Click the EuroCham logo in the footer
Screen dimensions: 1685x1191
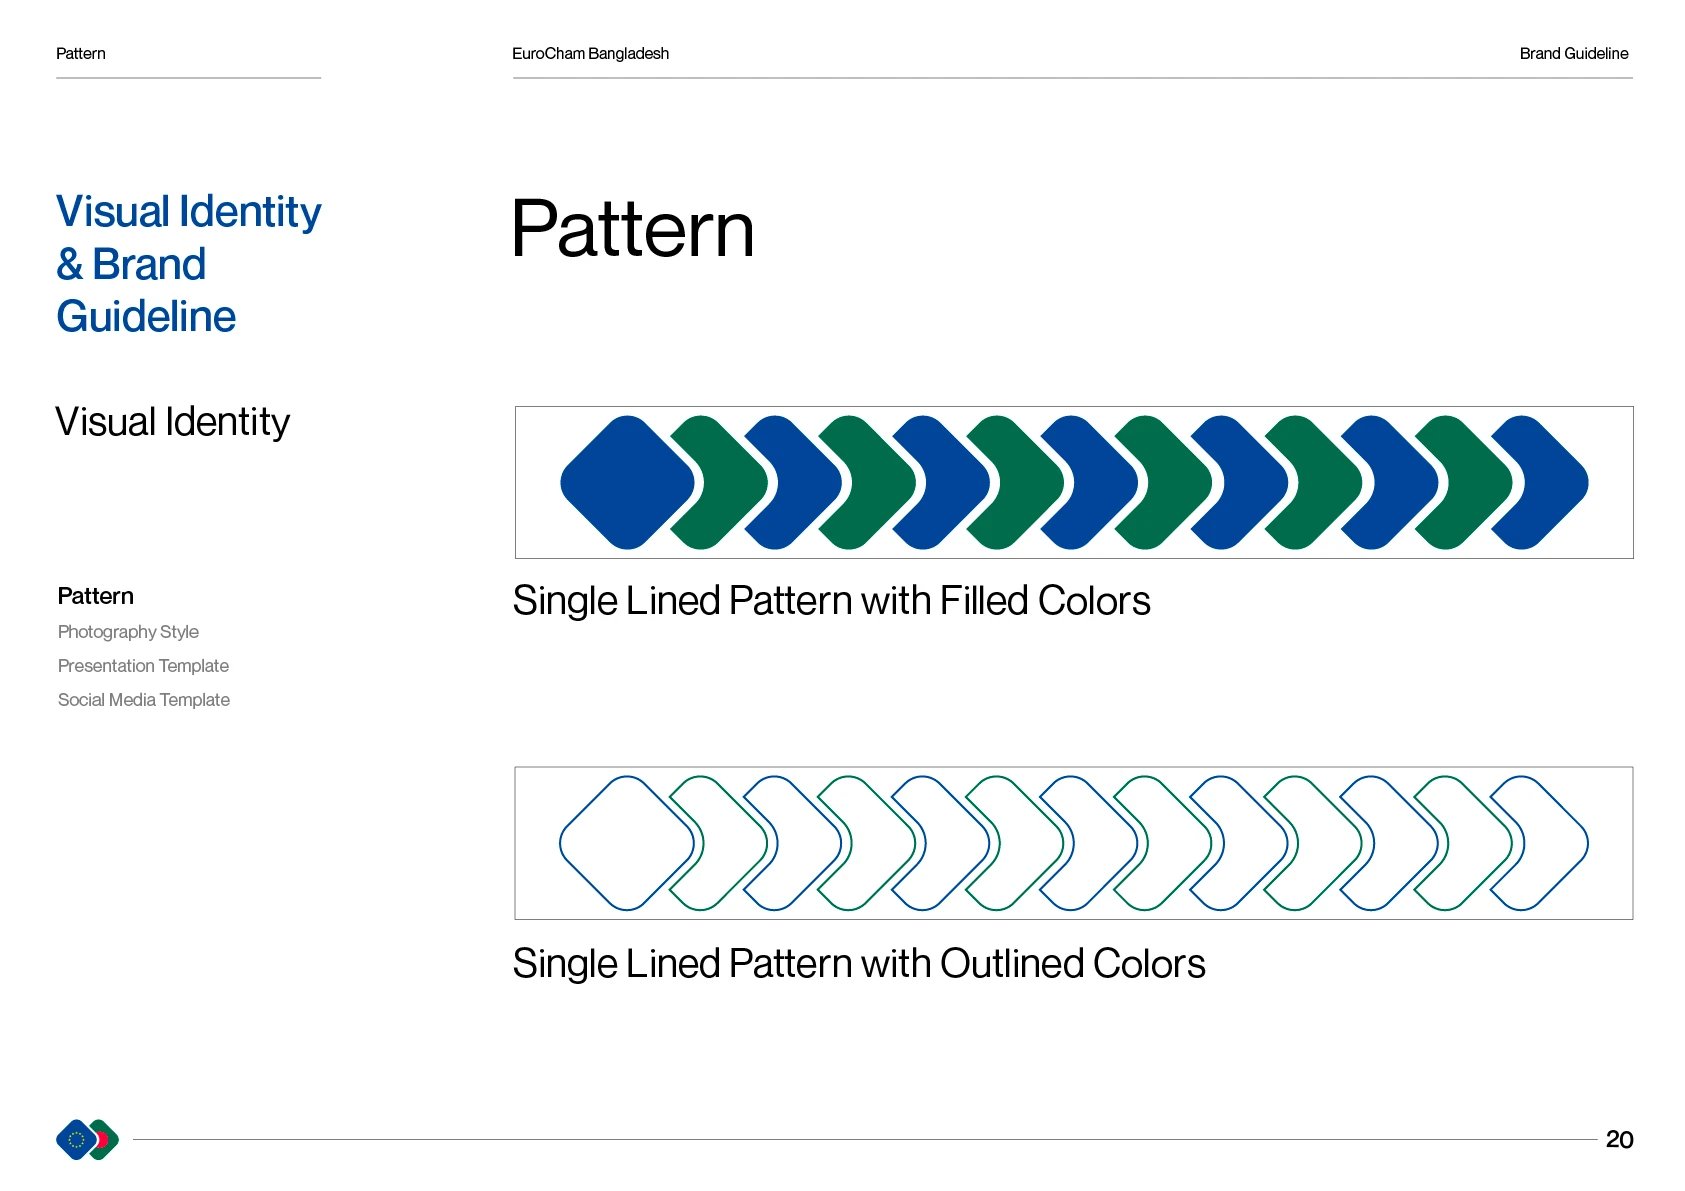point(87,1139)
